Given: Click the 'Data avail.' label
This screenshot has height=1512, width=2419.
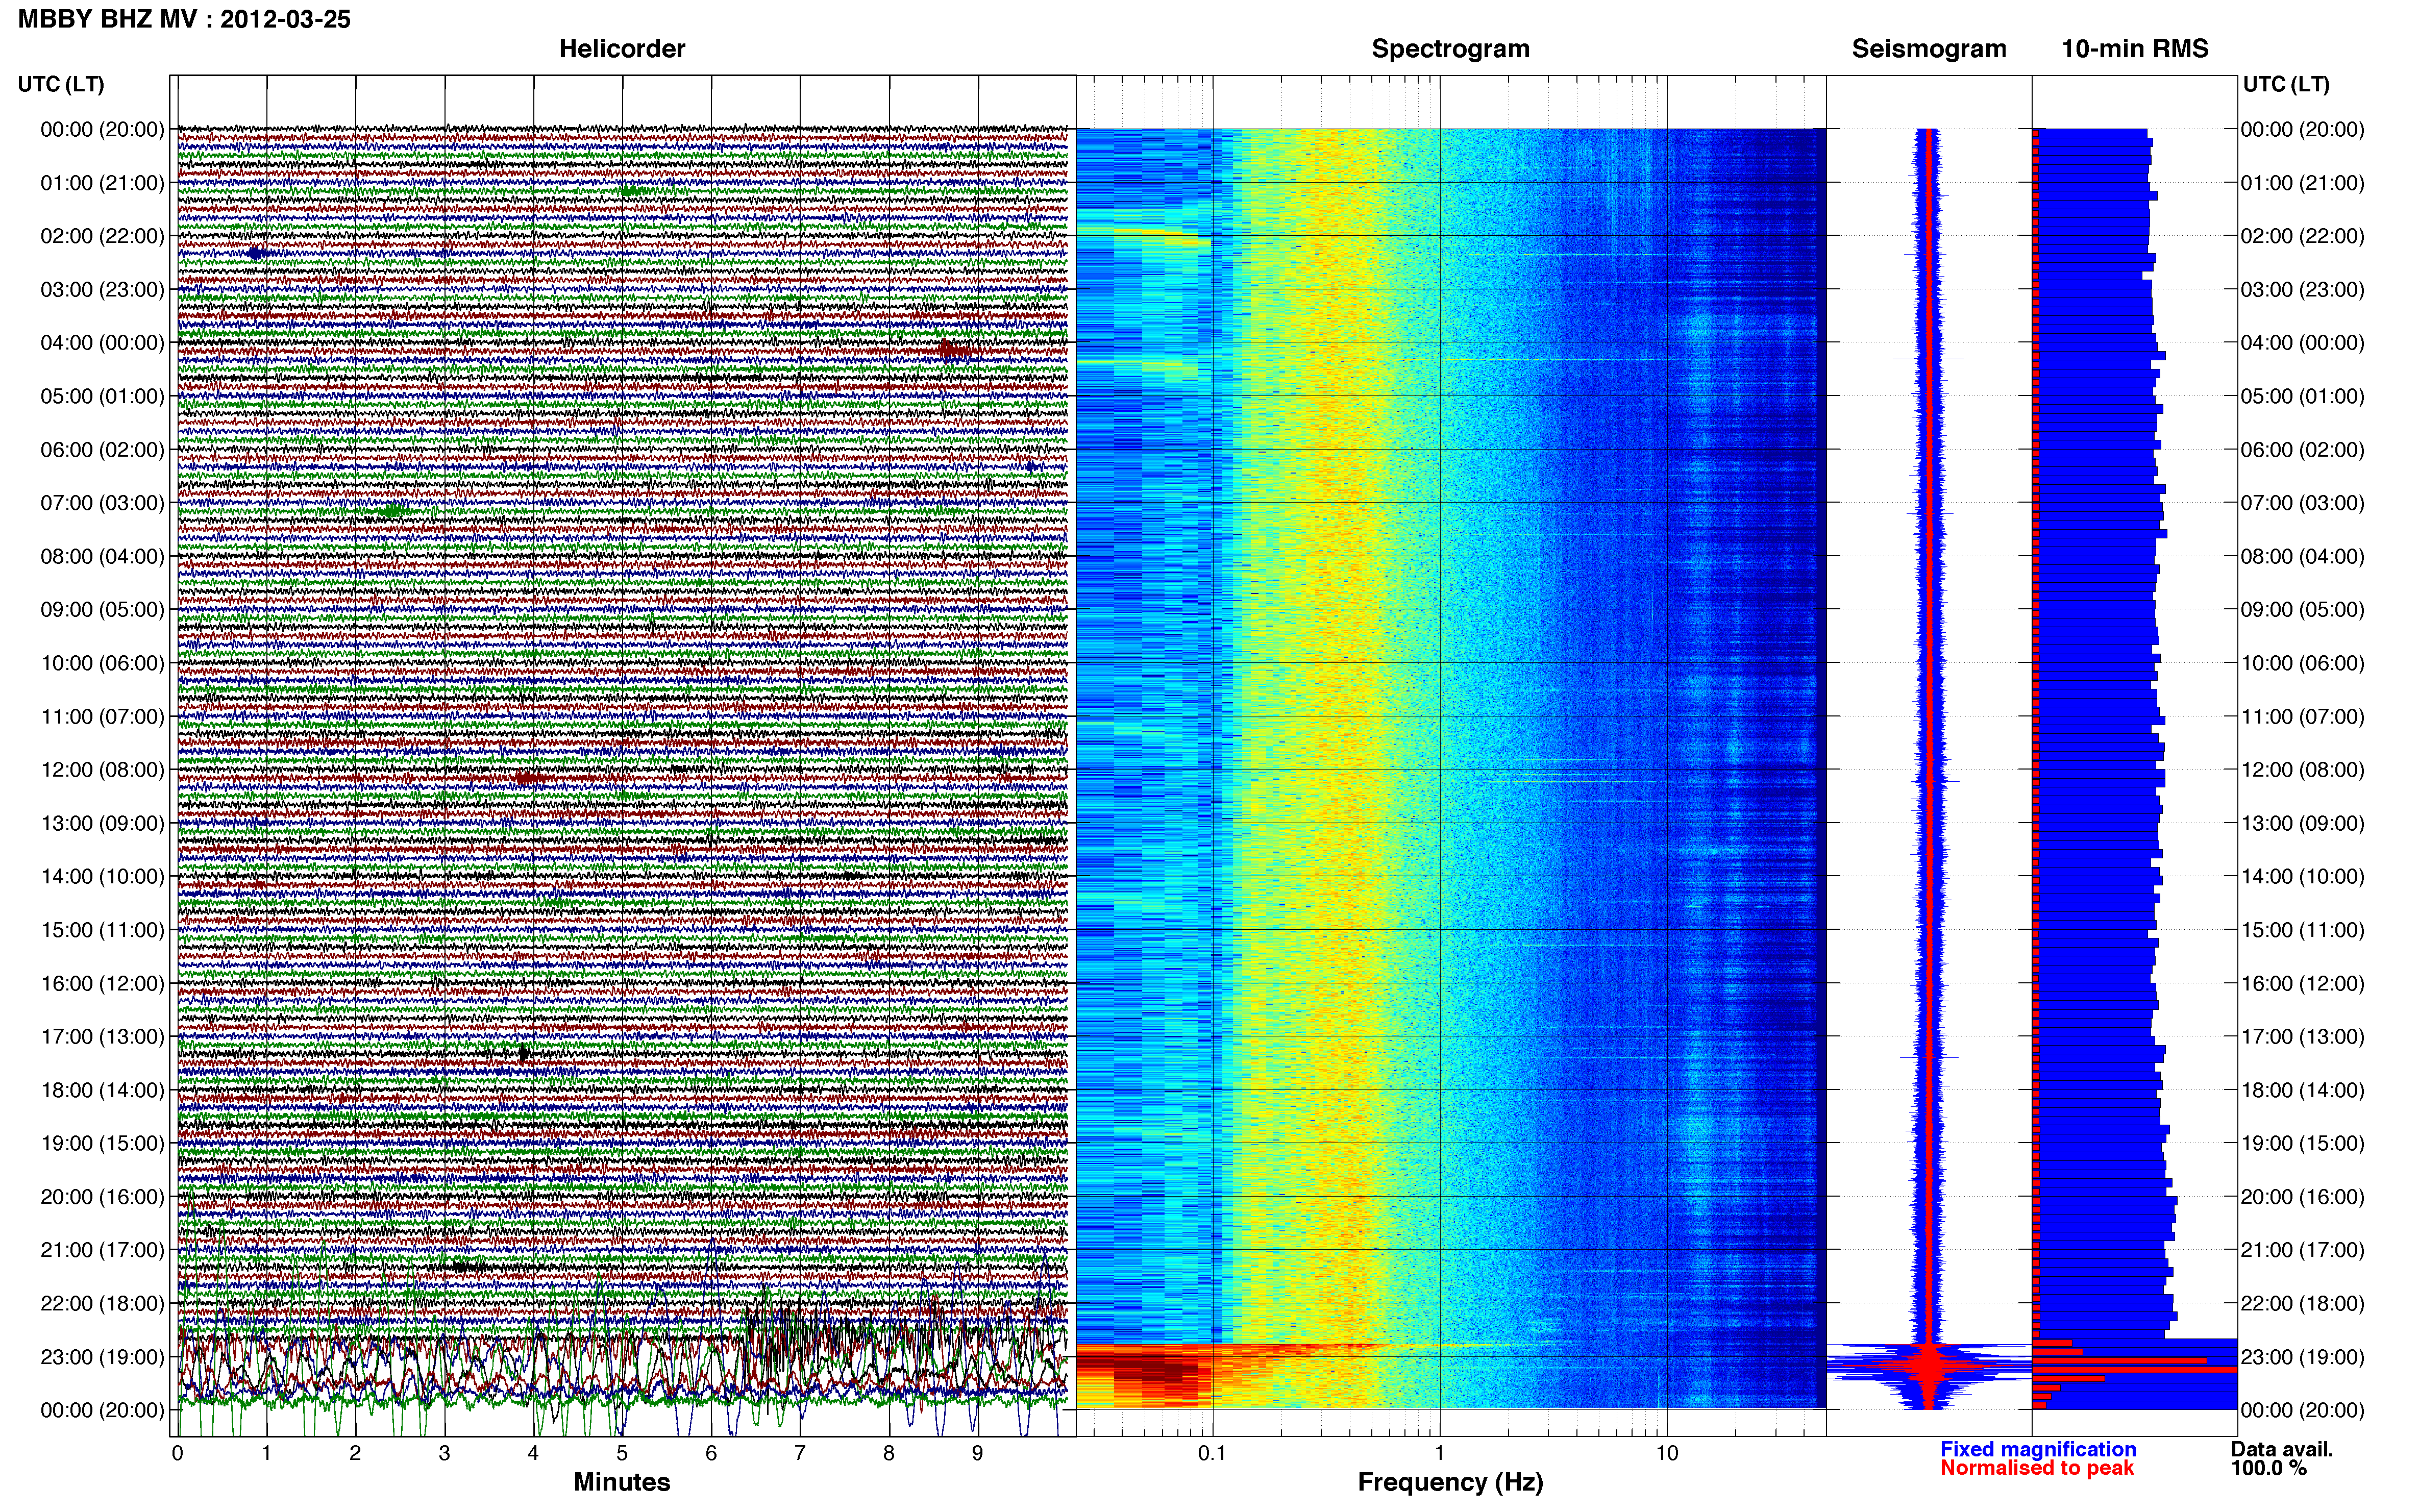Looking at the screenshot, I should (x=2282, y=1449).
